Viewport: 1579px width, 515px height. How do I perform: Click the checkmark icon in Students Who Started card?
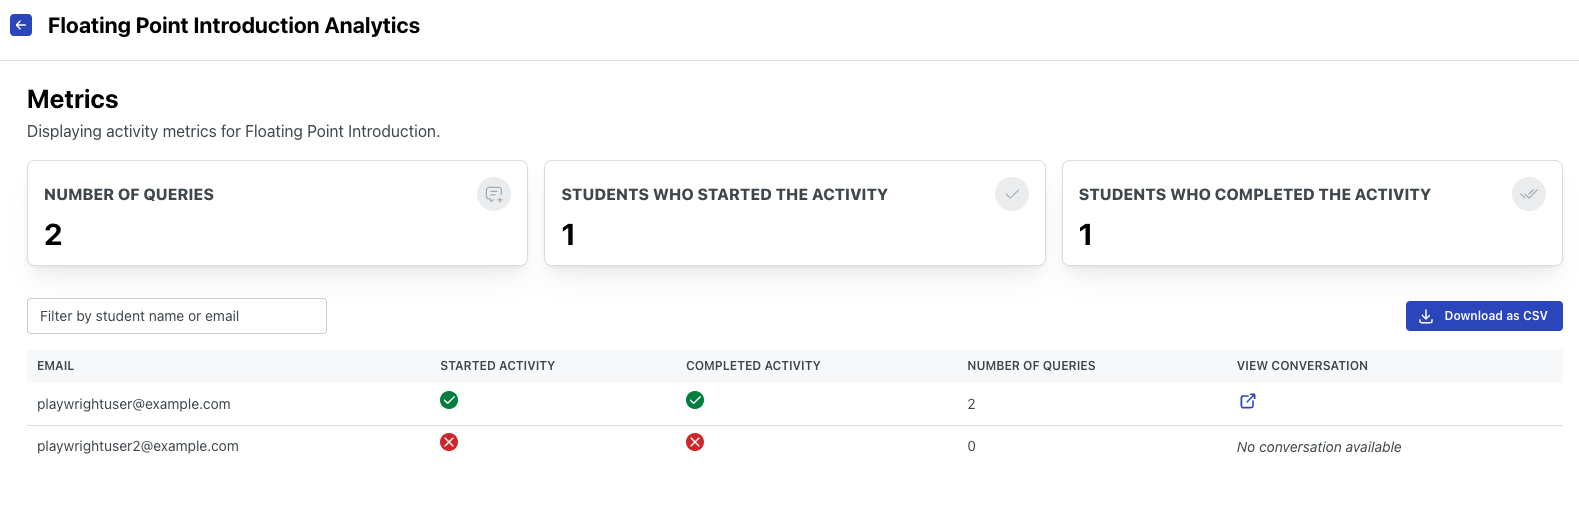pyautogui.click(x=1011, y=194)
